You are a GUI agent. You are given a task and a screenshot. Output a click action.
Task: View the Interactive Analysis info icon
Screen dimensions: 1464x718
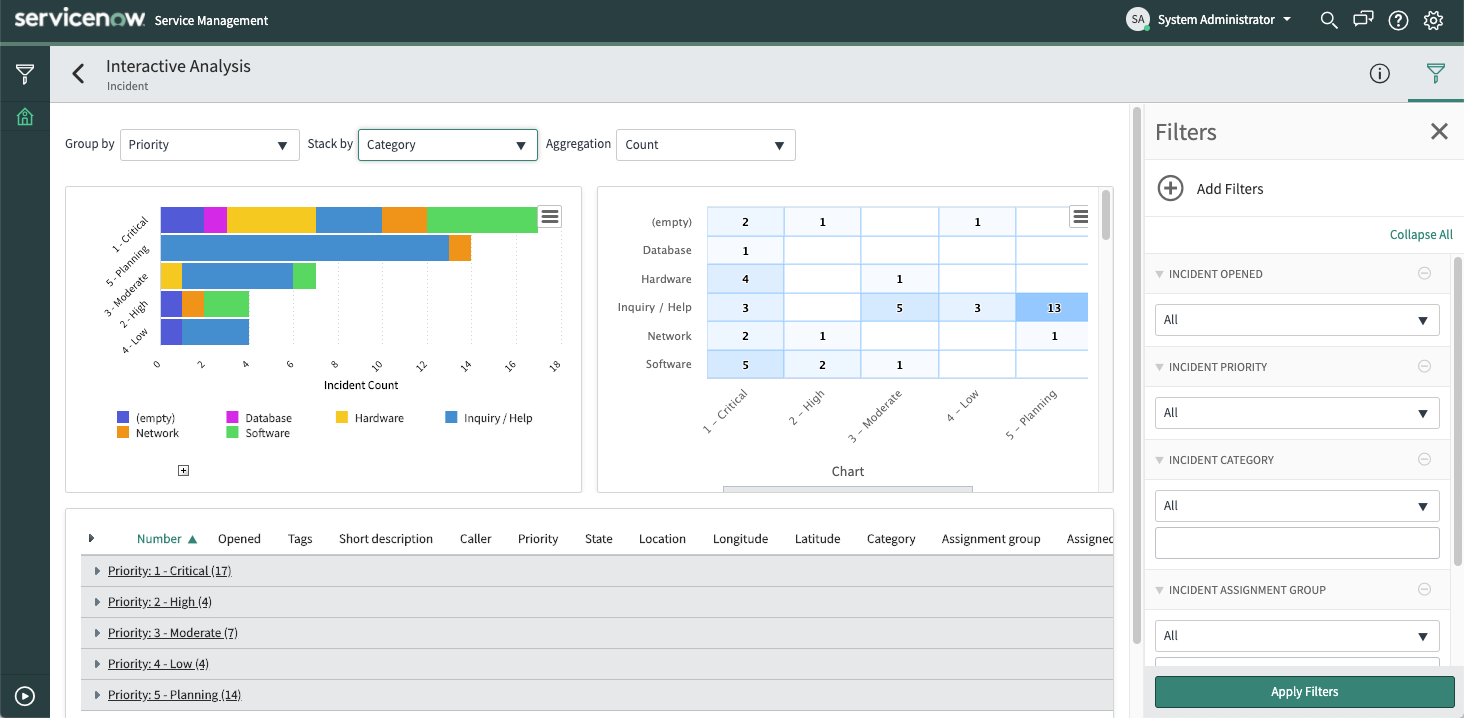1380,73
